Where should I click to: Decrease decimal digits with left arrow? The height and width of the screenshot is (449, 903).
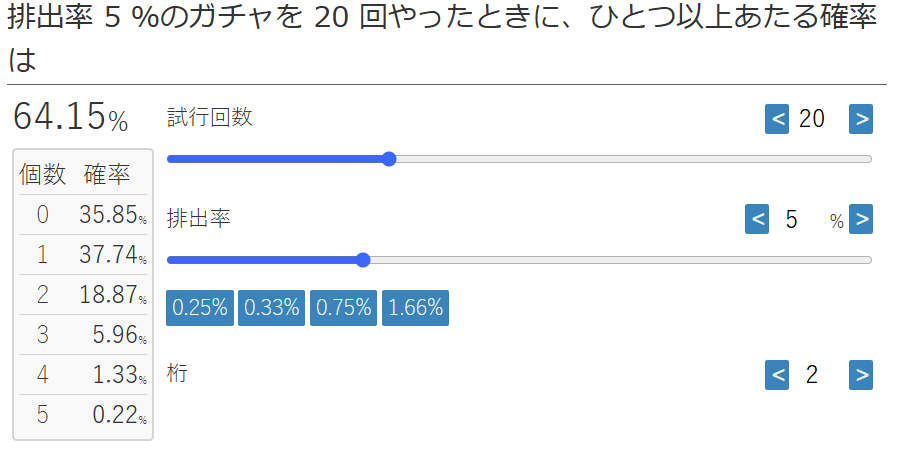point(776,375)
